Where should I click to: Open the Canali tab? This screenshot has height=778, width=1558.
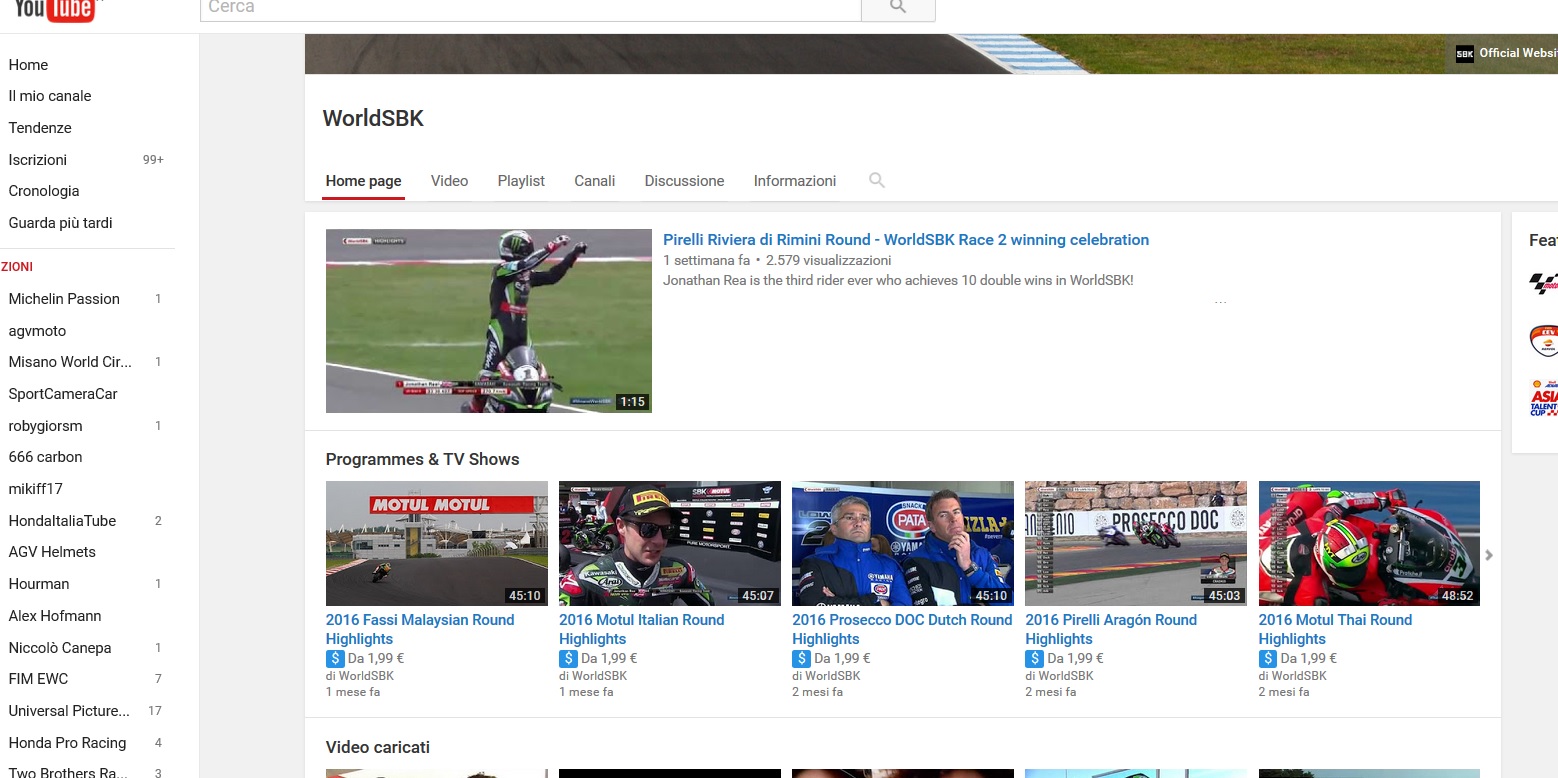(x=595, y=181)
